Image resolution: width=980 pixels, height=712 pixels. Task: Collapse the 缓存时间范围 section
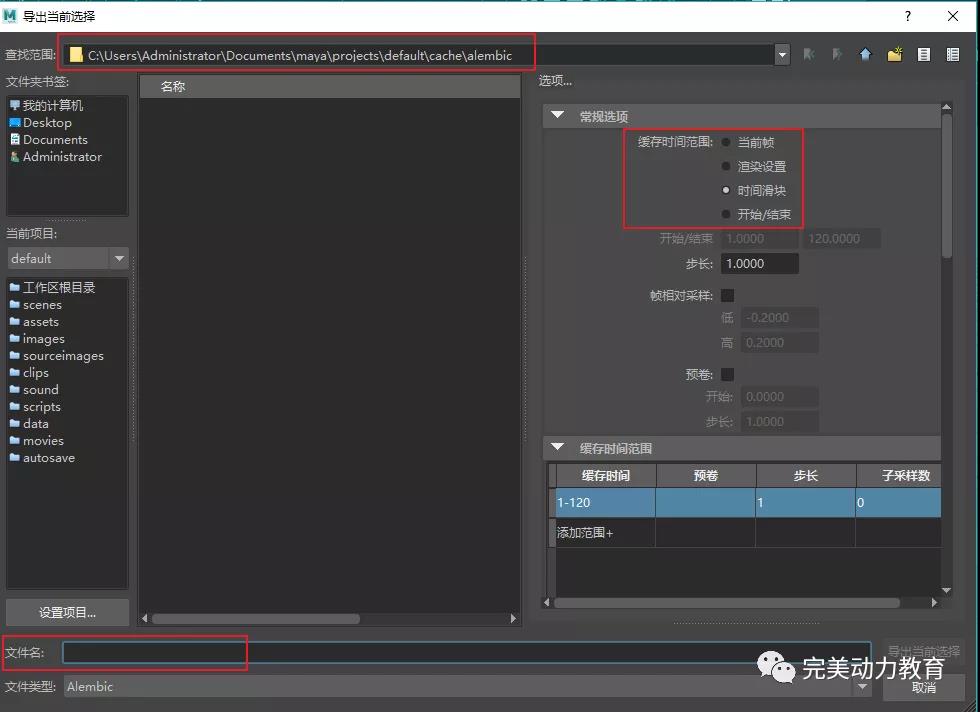pos(558,448)
